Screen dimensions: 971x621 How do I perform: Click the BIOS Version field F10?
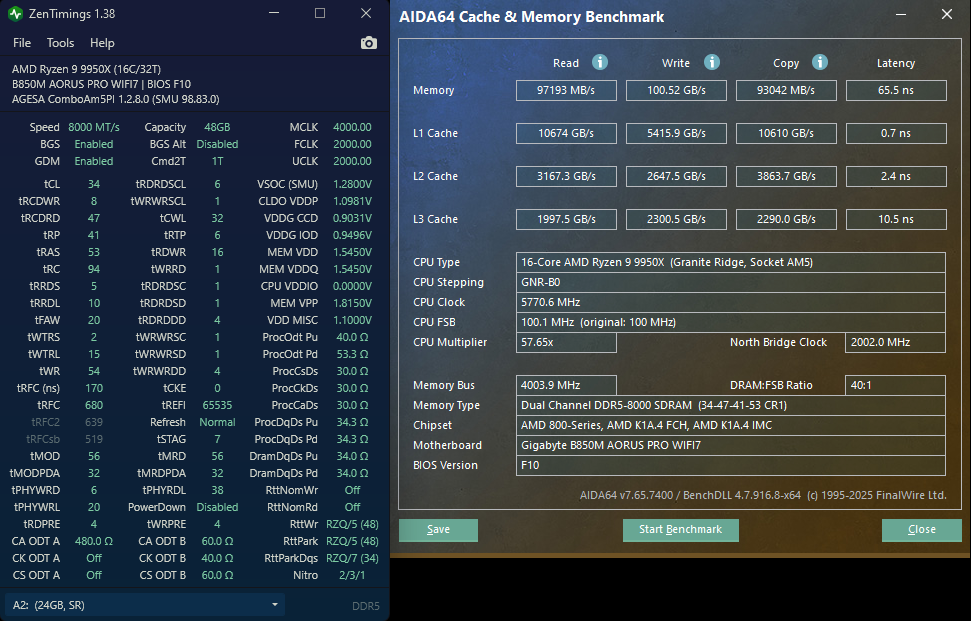[x=731, y=465]
